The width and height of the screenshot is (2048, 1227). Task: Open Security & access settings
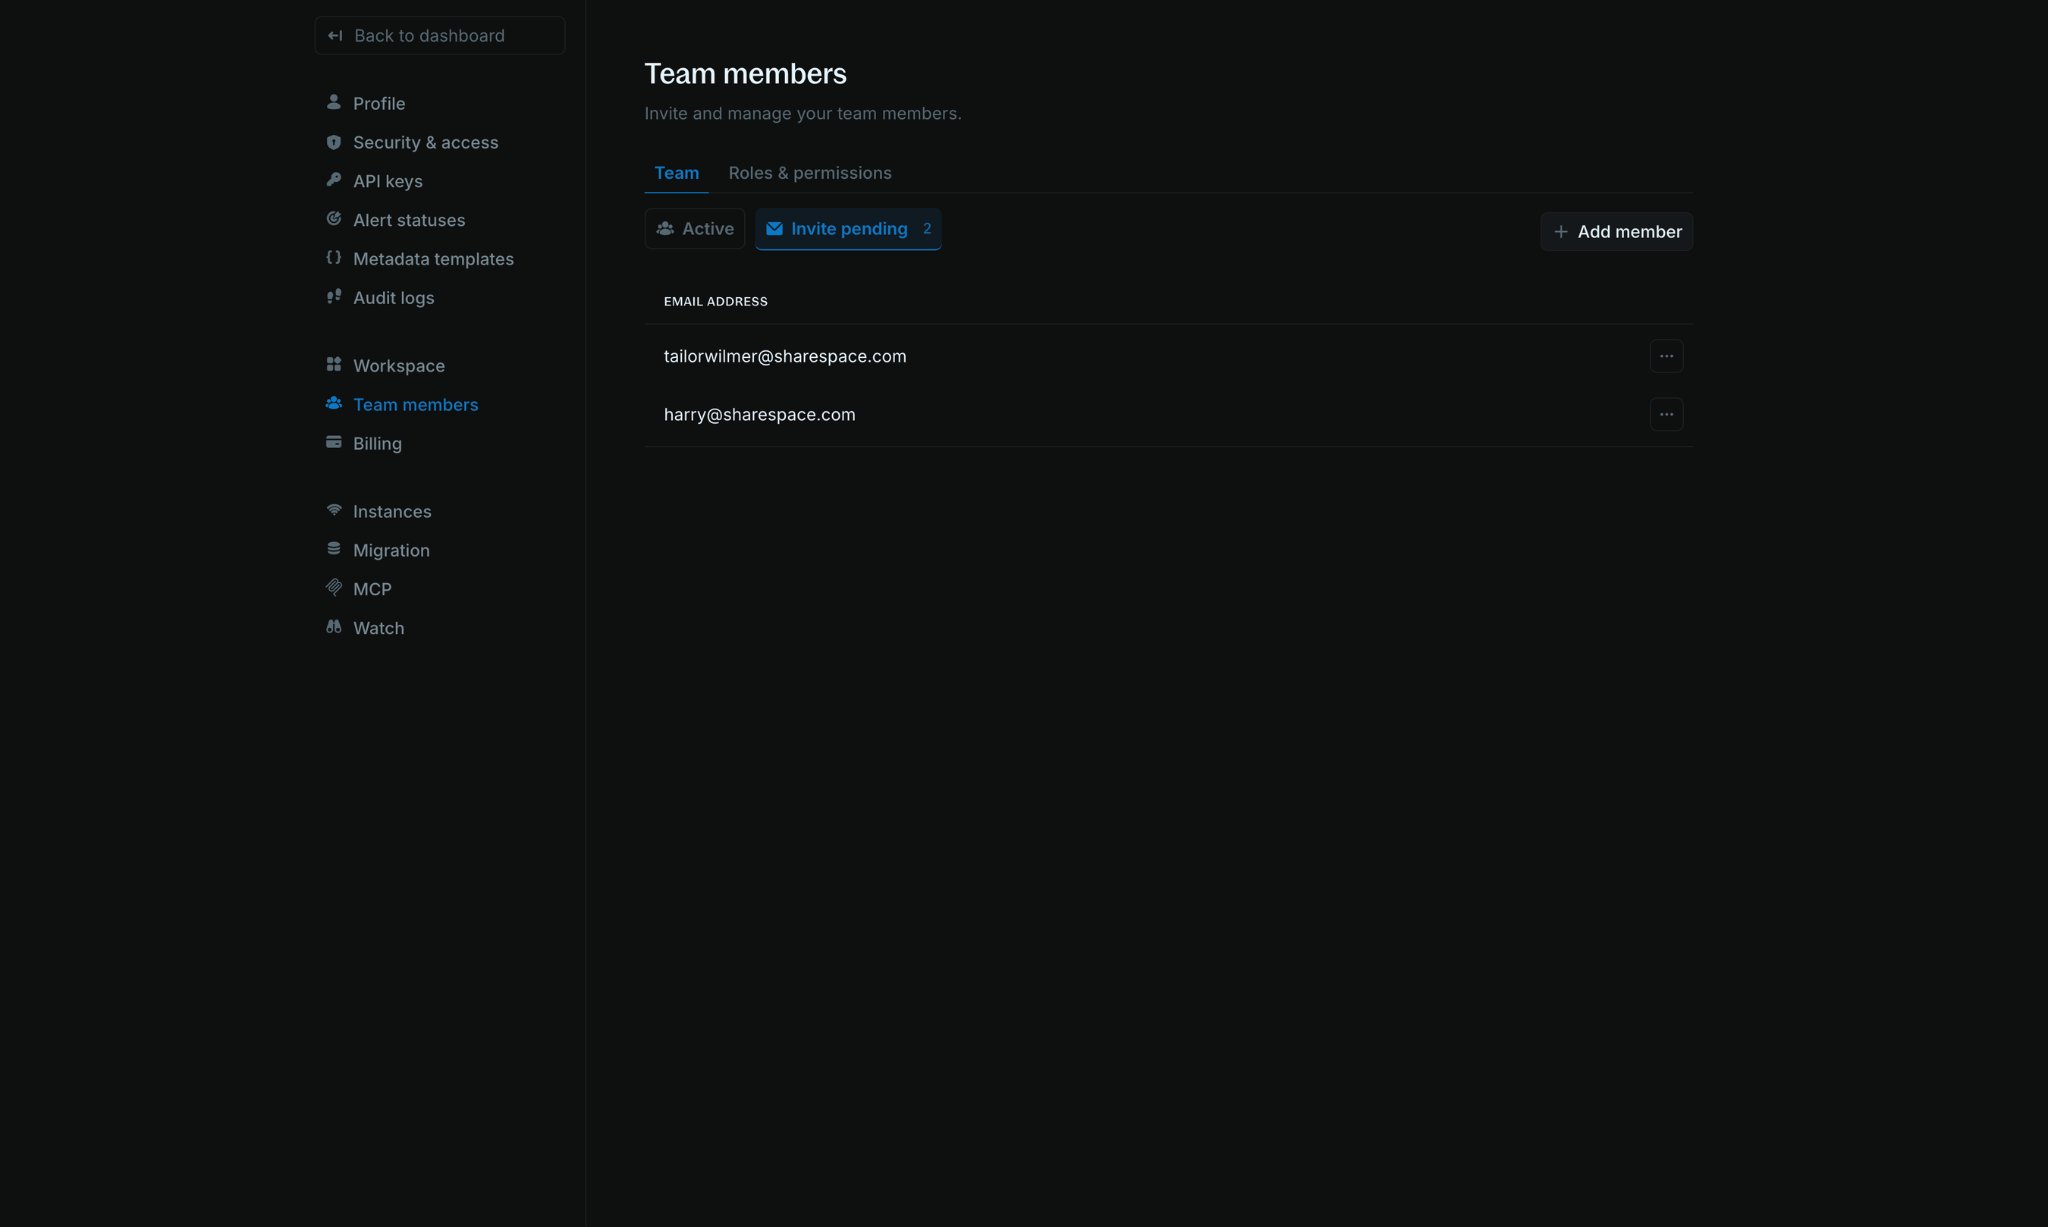(x=425, y=142)
